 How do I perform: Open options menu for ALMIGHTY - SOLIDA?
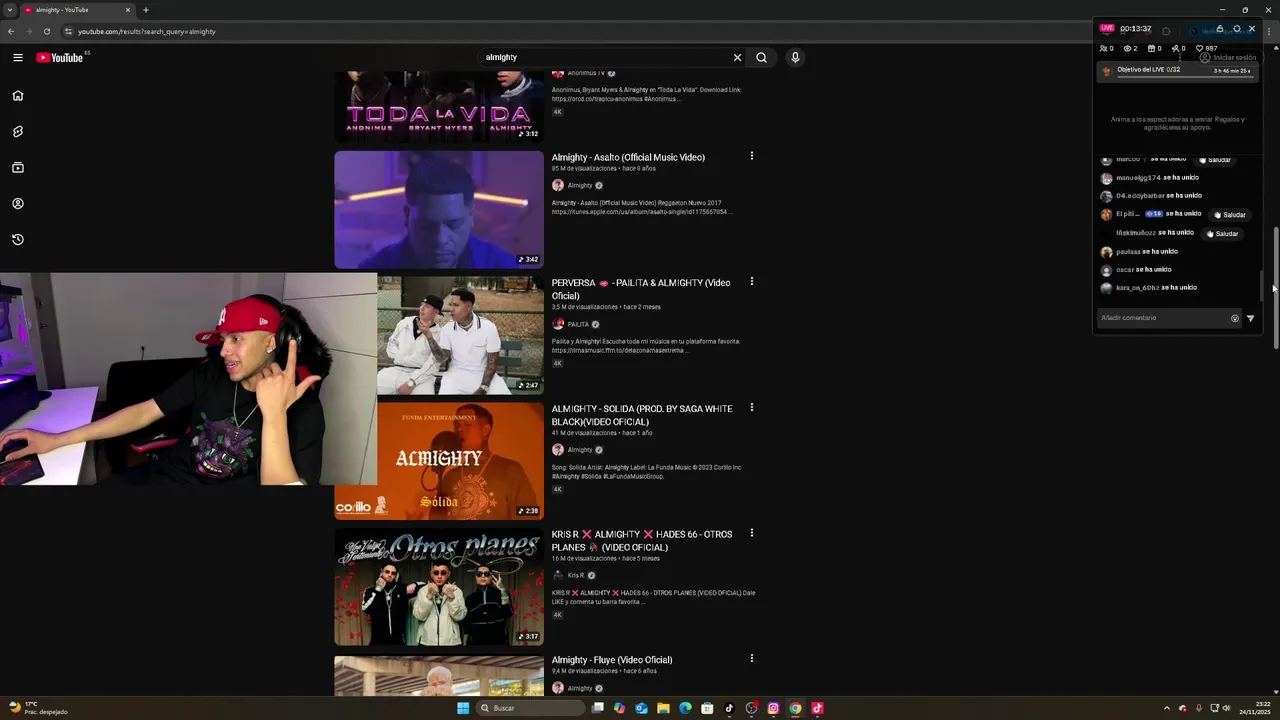tap(751, 408)
